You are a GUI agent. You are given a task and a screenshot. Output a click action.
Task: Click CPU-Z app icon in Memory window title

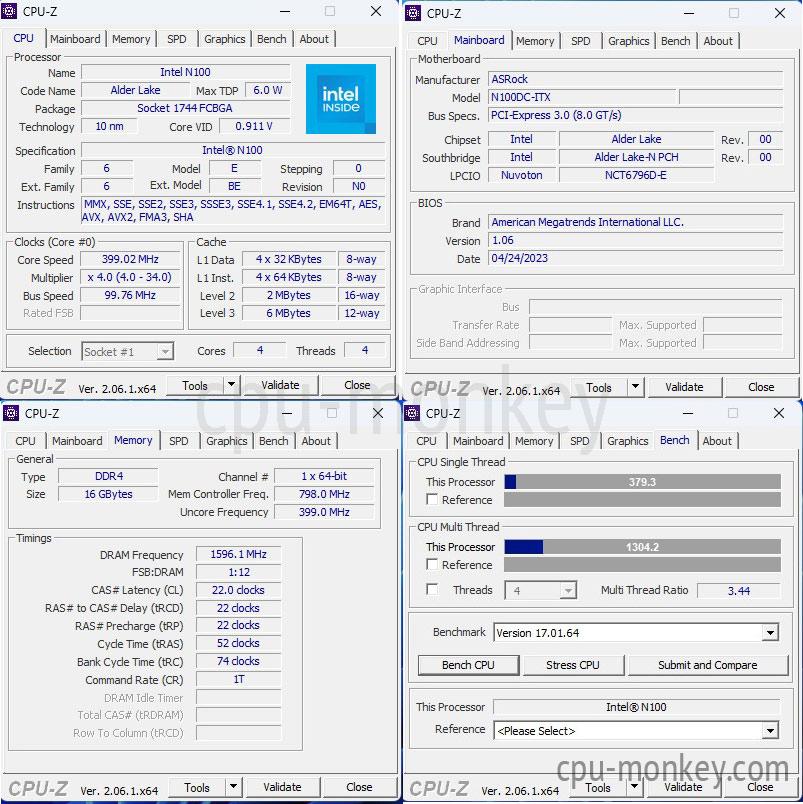click(x=11, y=413)
